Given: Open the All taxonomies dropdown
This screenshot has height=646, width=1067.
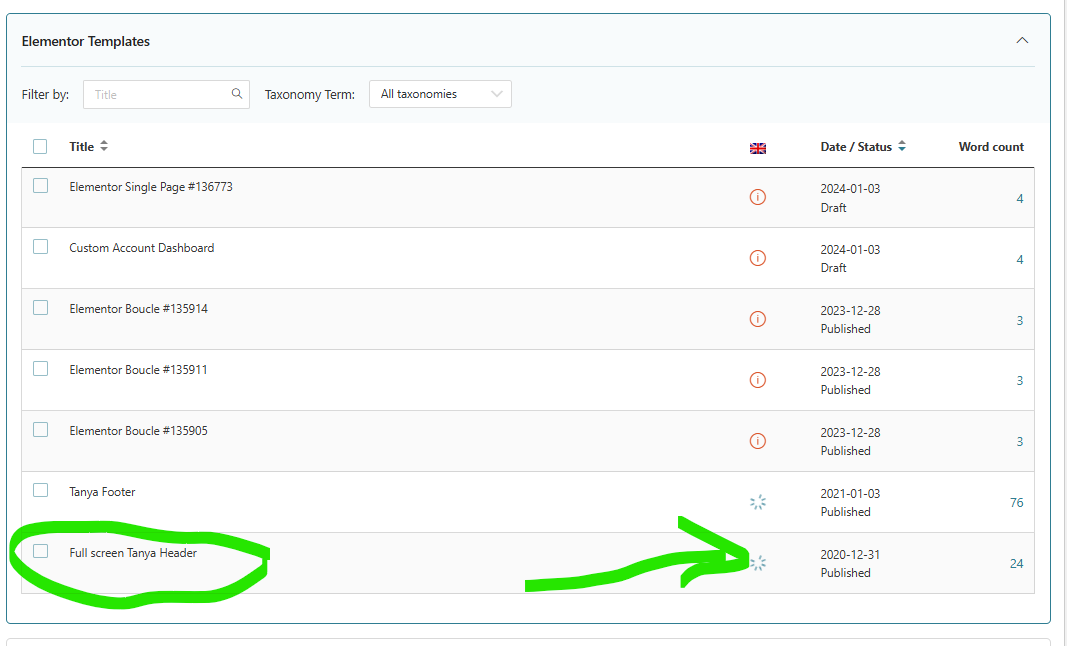Looking at the screenshot, I should tap(440, 94).
